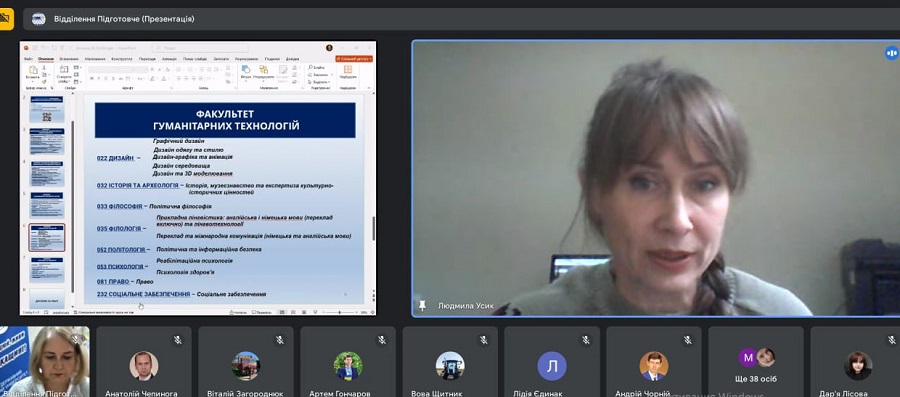
Task: Switch to Normal view in status bar
Action: pyautogui.click(x=282, y=312)
